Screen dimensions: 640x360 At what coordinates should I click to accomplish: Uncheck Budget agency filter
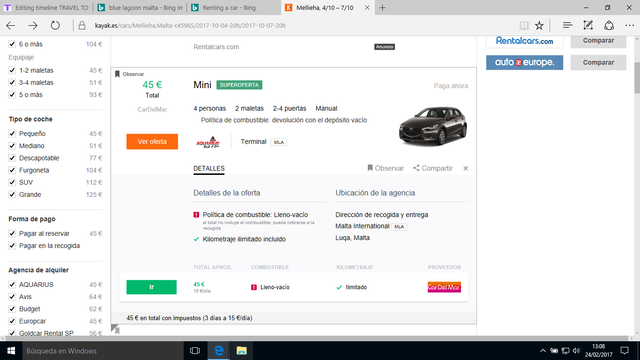[x=12, y=309]
